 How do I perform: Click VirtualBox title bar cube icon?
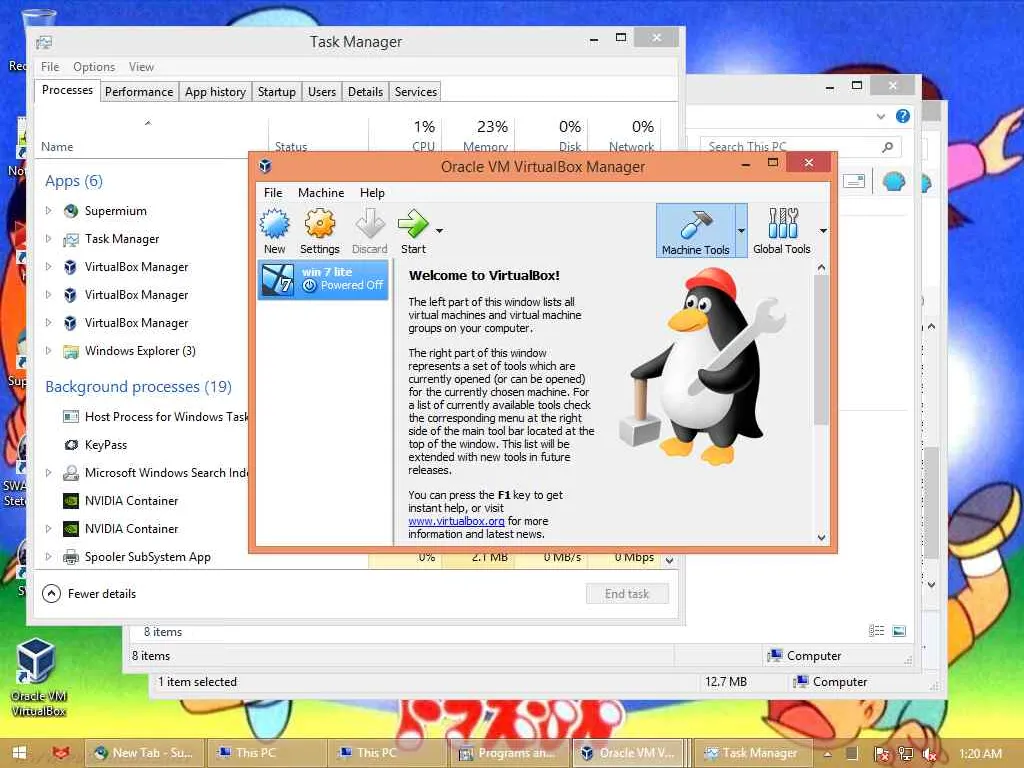pyautogui.click(x=265, y=166)
